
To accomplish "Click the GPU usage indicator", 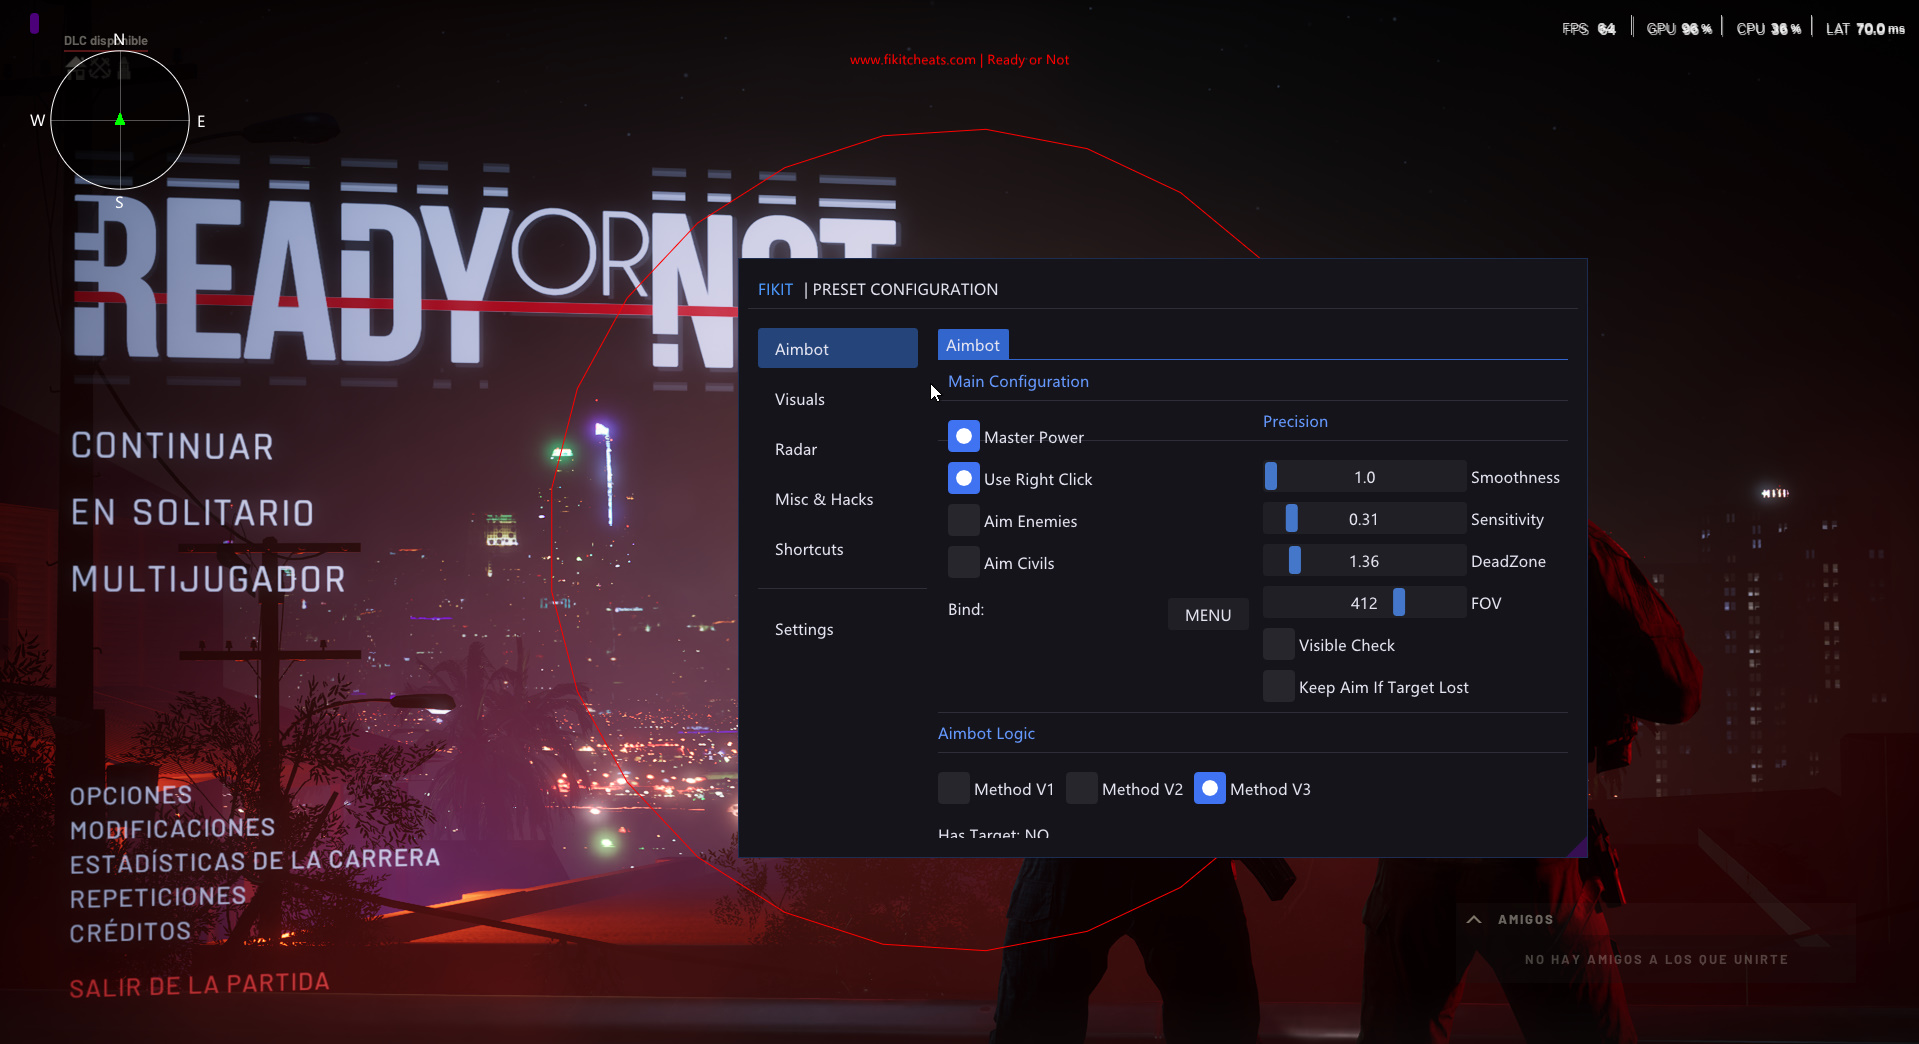I will click(x=1678, y=28).
